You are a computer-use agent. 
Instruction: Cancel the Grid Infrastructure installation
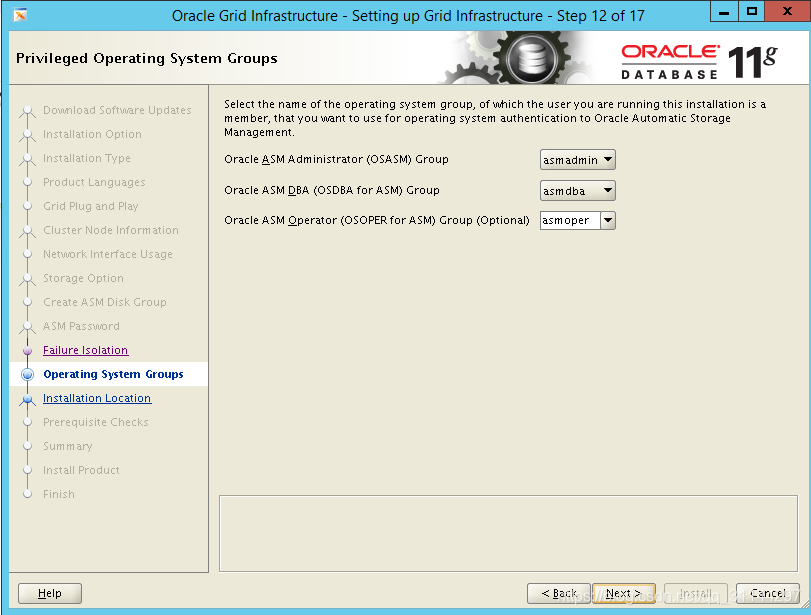pyautogui.click(x=768, y=593)
